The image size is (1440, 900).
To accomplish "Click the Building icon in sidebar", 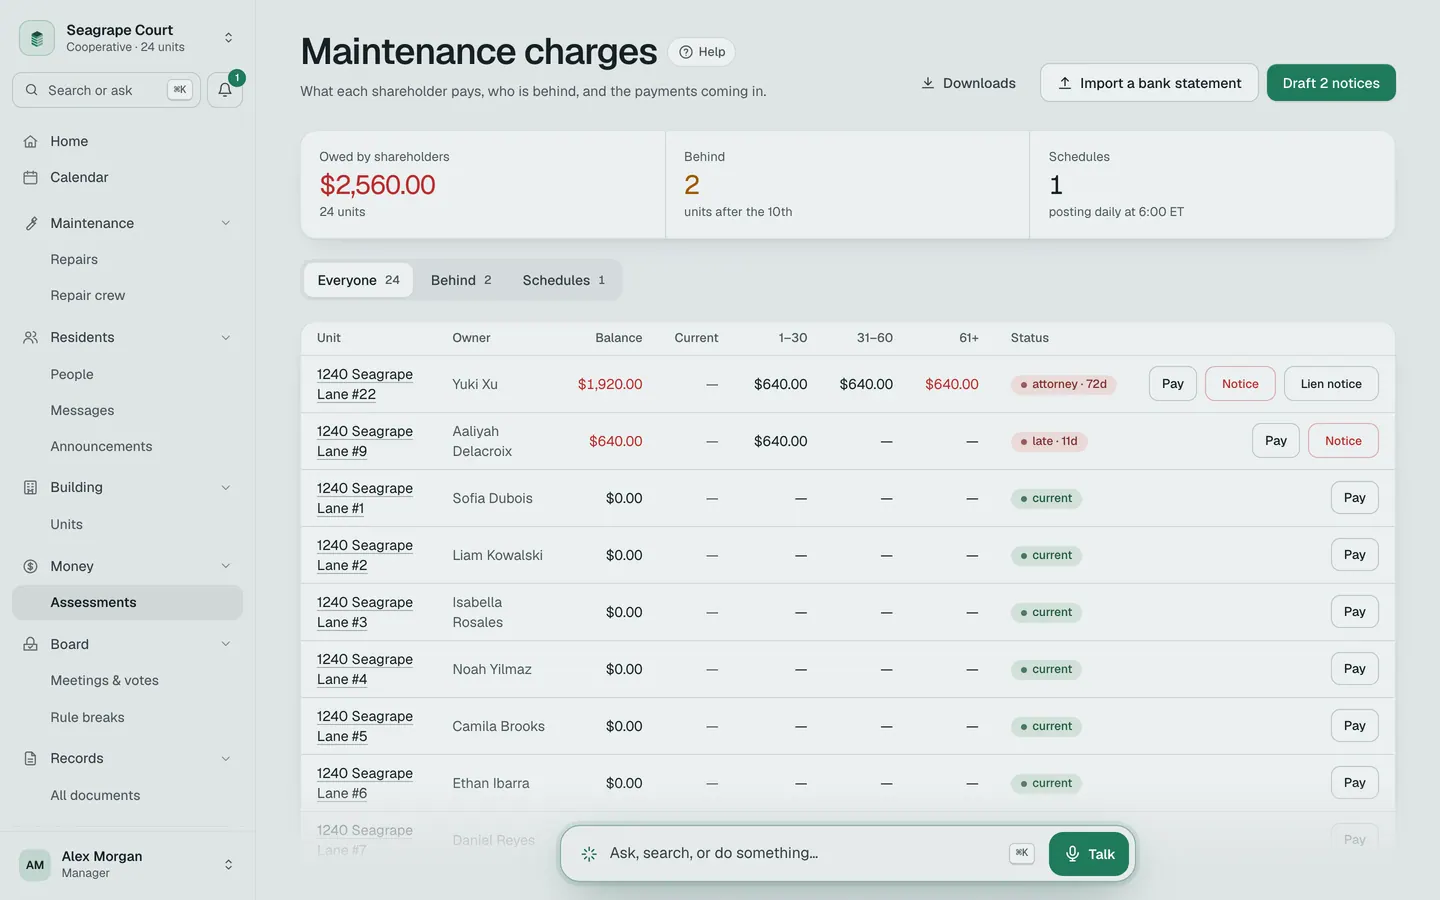I will (31, 487).
